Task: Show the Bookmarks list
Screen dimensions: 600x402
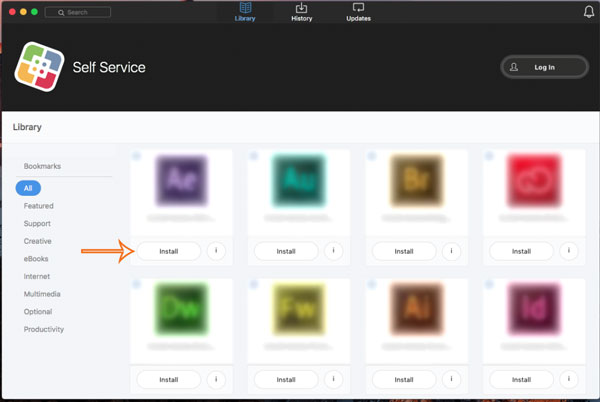Action: [42, 166]
